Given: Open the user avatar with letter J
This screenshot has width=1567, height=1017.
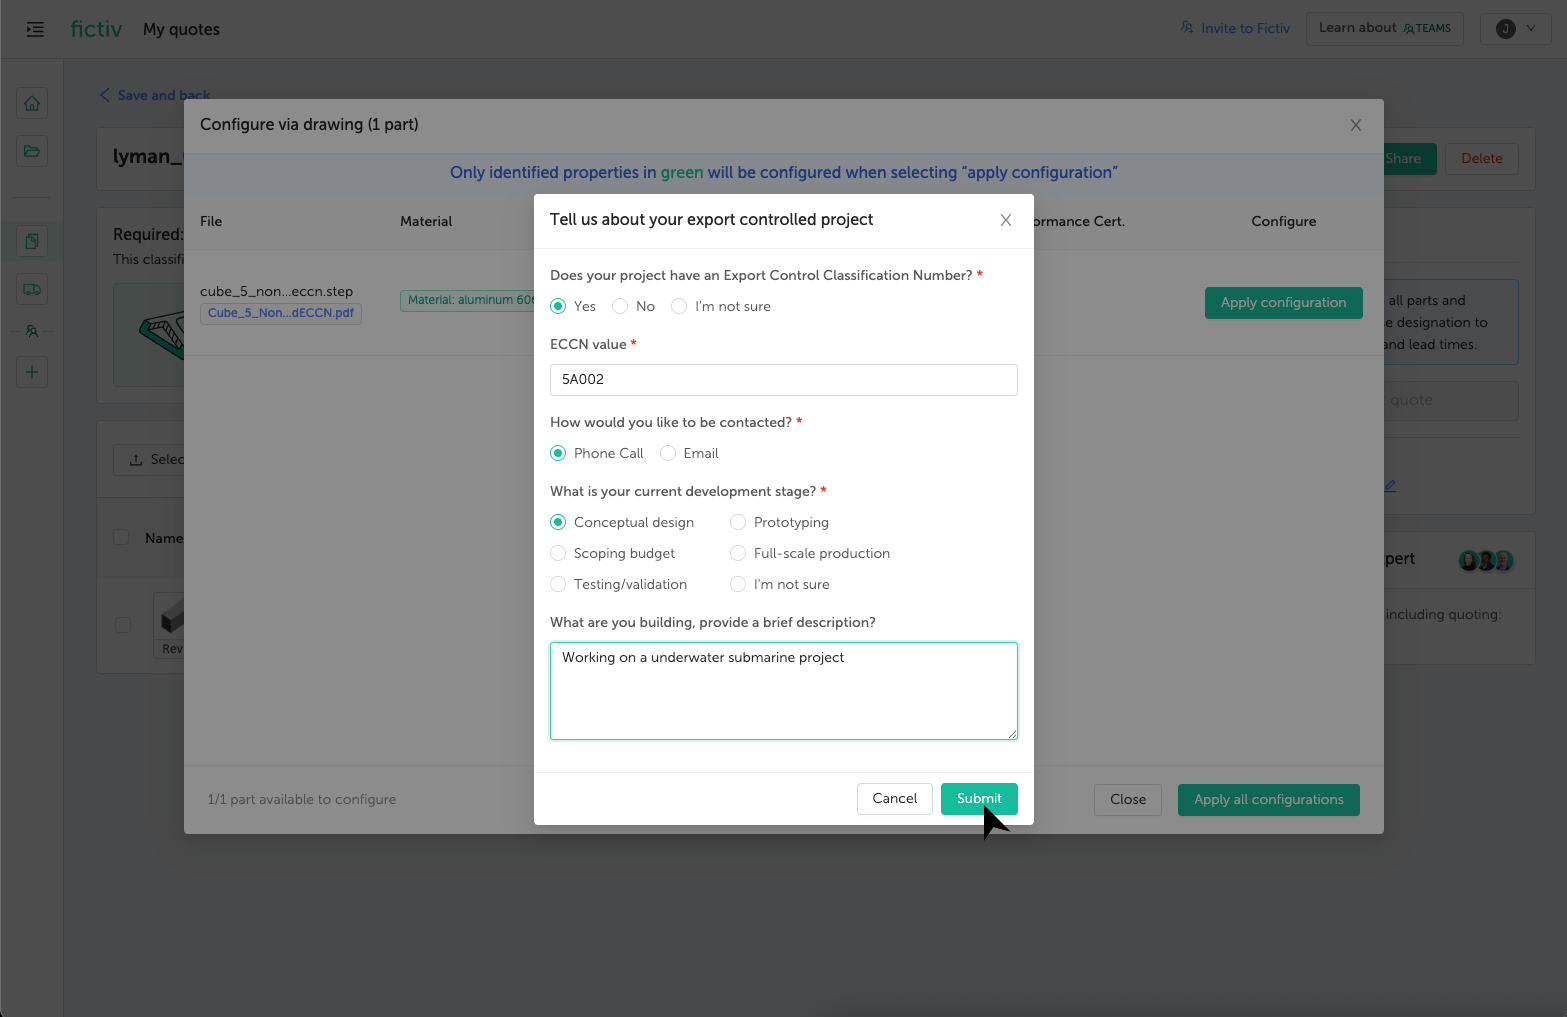Looking at the screenshot, I should pos(1505,28).
